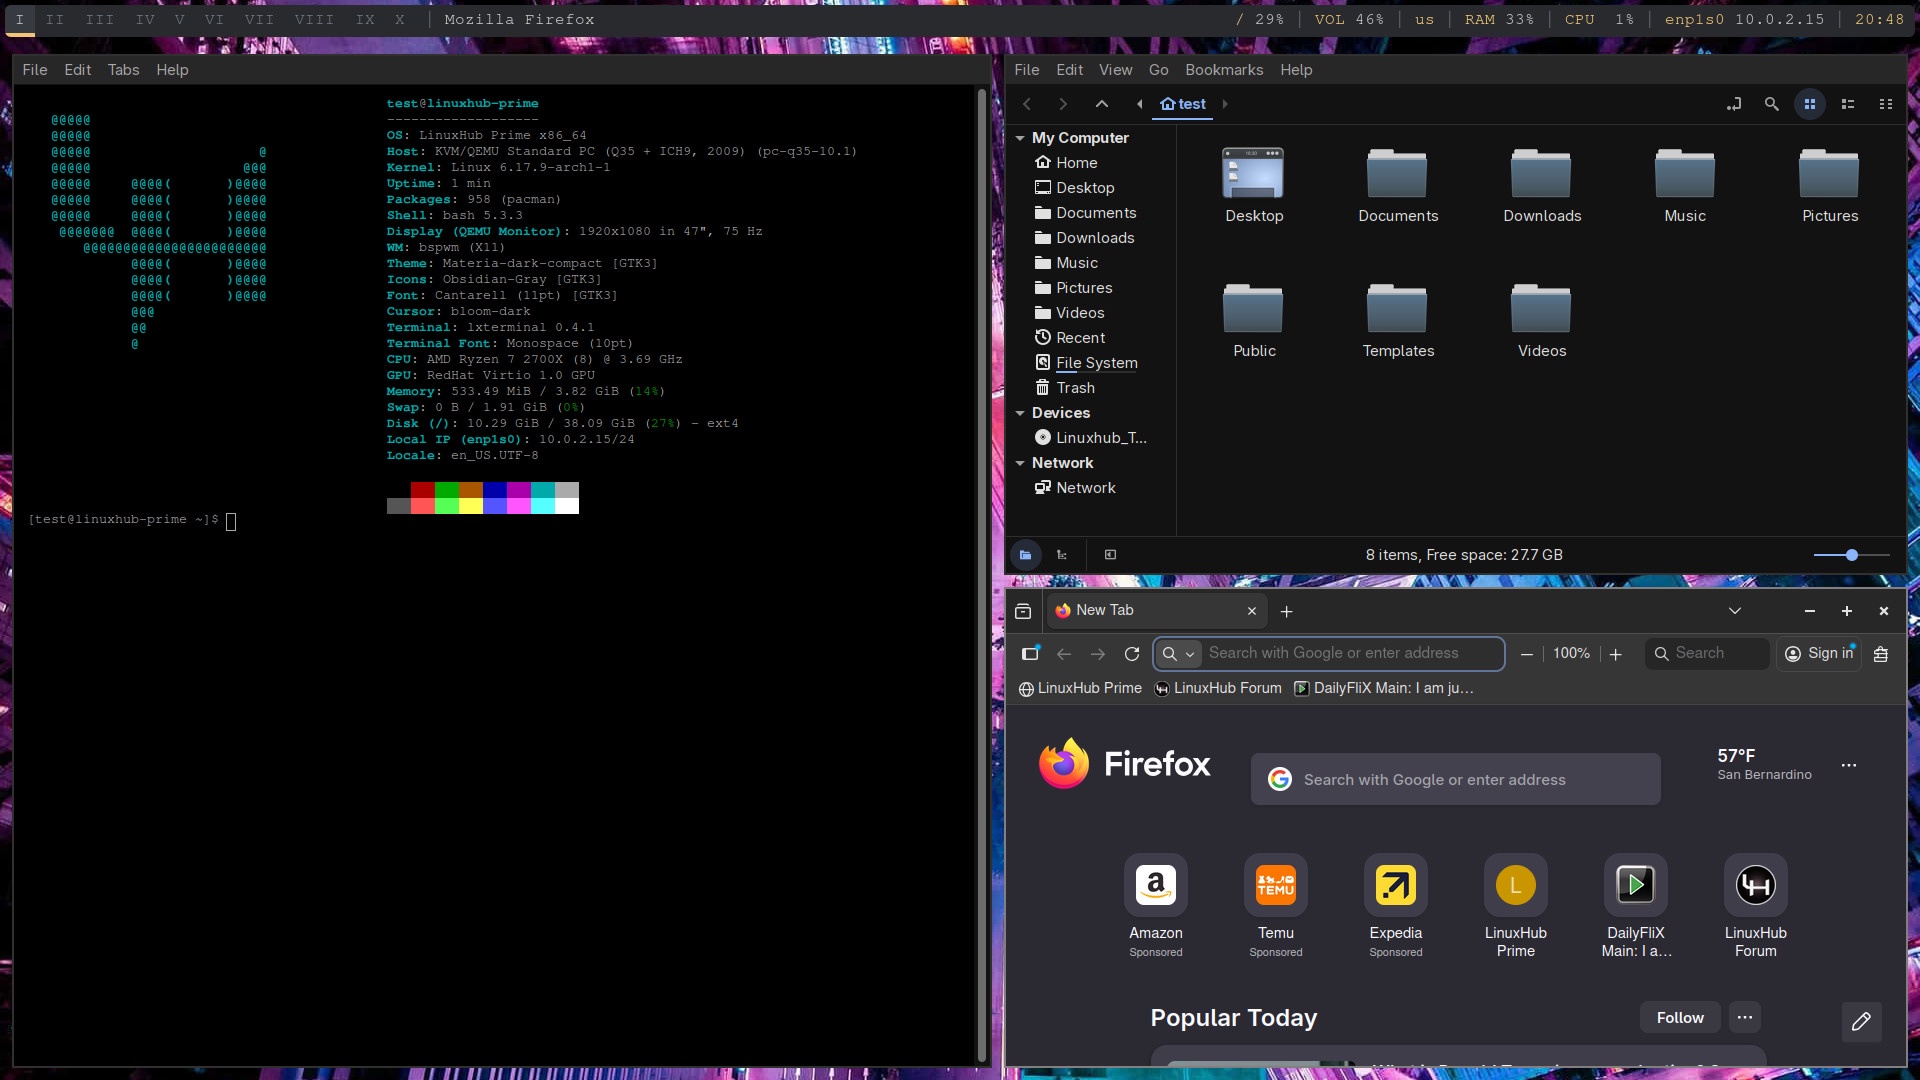
Task: Adjust the file manager zoom slider
Action: click(1851, 555)
